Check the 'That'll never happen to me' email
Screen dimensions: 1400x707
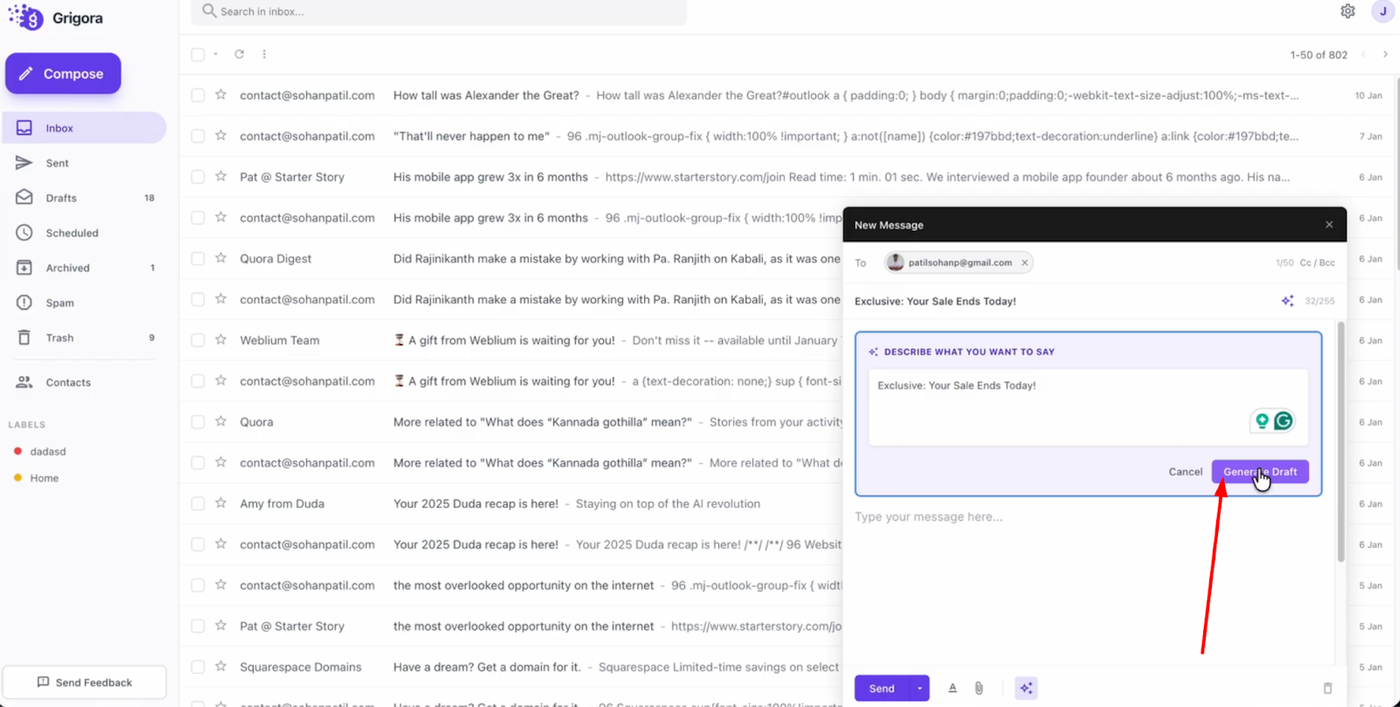tap(198, 136)
